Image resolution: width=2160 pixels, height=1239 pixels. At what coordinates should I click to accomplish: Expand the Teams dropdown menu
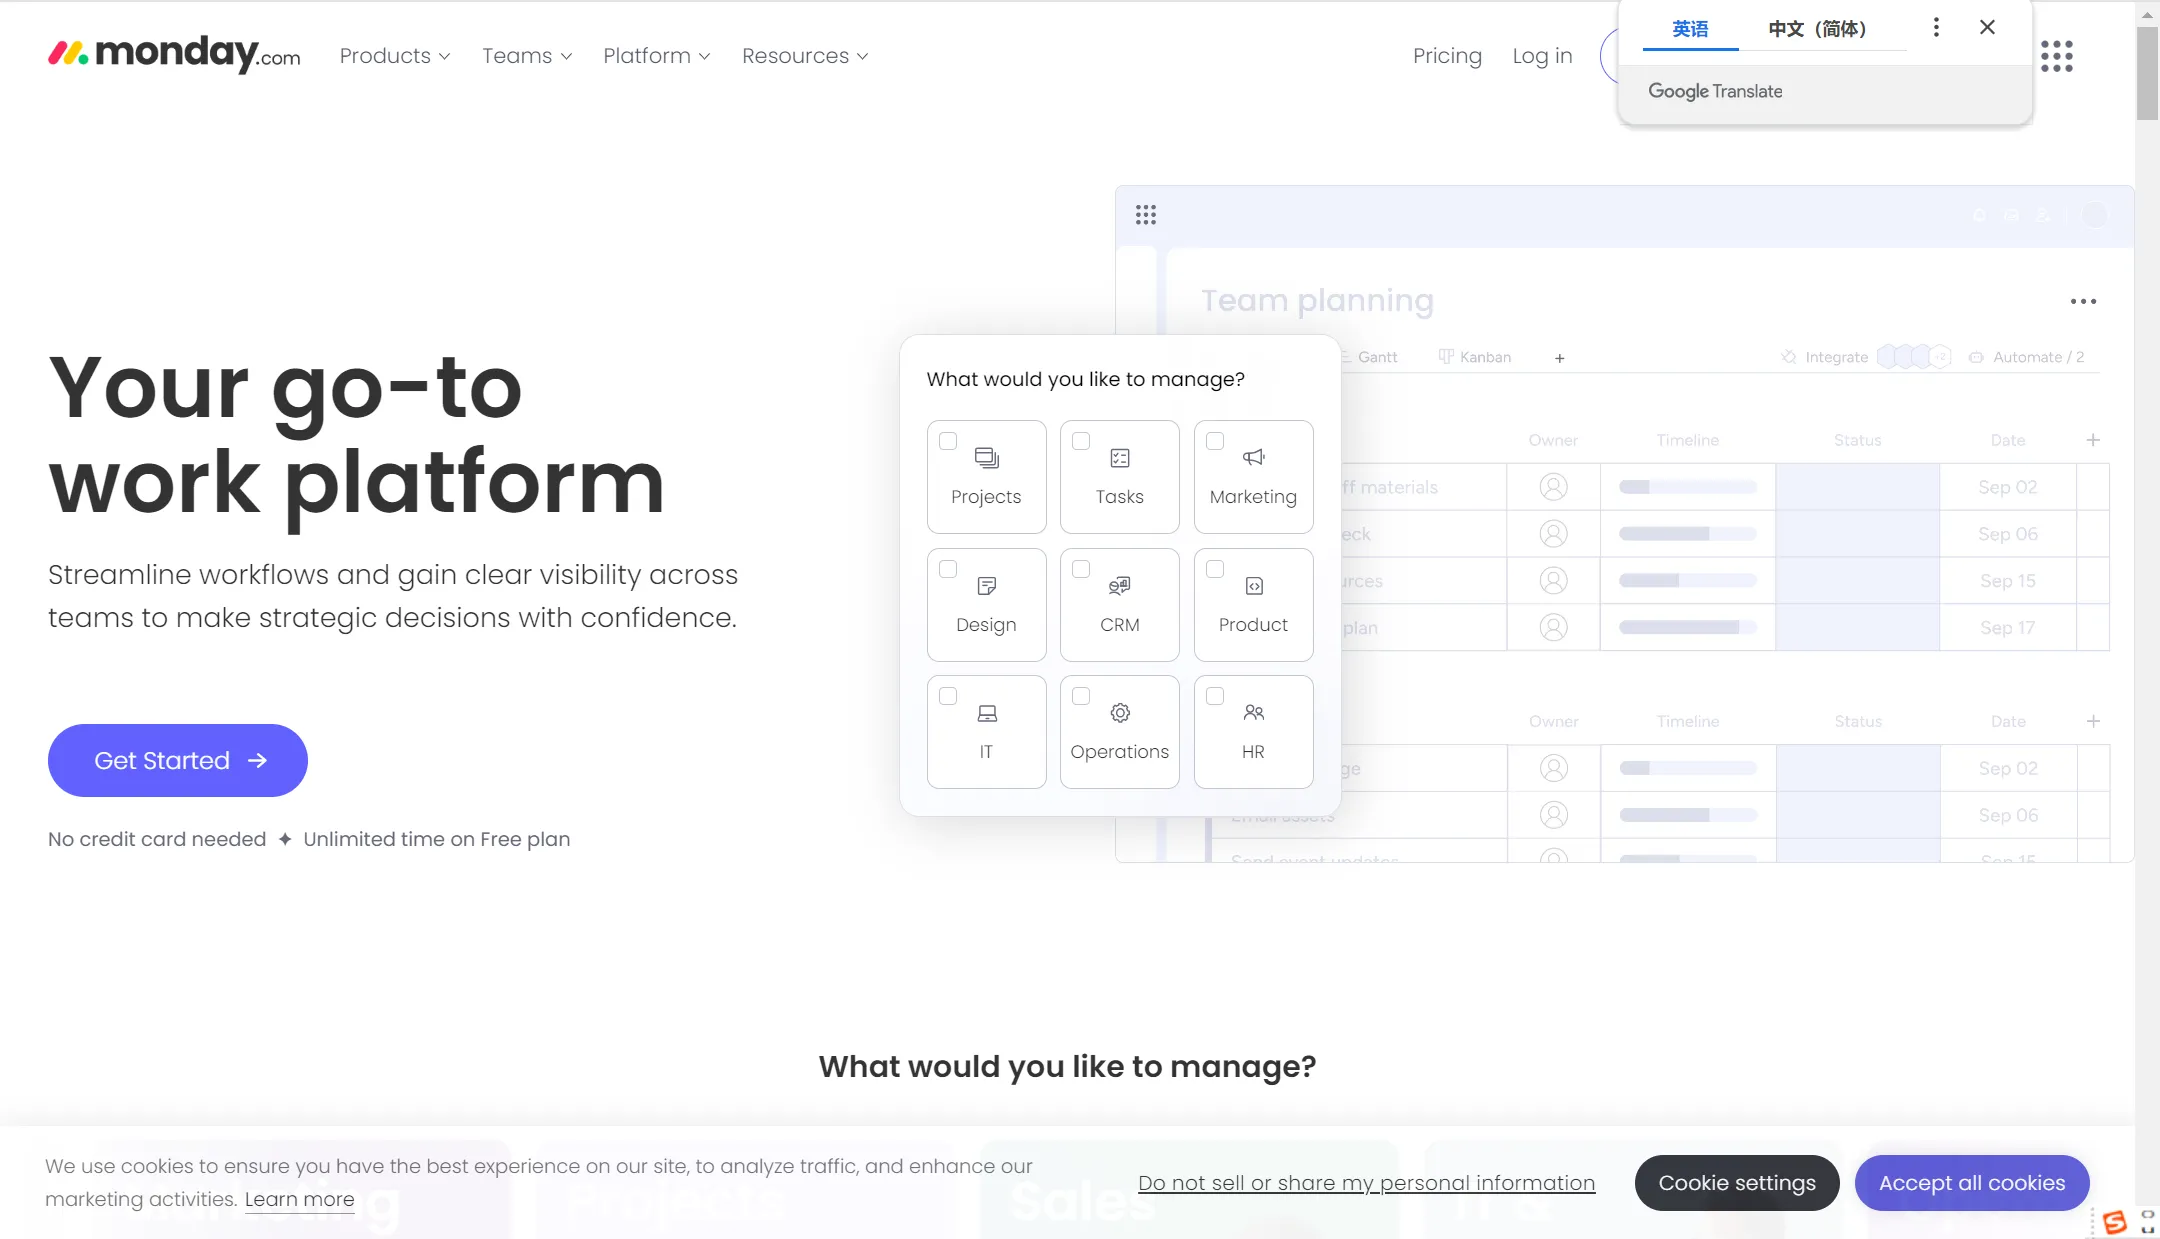pyautogui.click(x=527, y=56)
